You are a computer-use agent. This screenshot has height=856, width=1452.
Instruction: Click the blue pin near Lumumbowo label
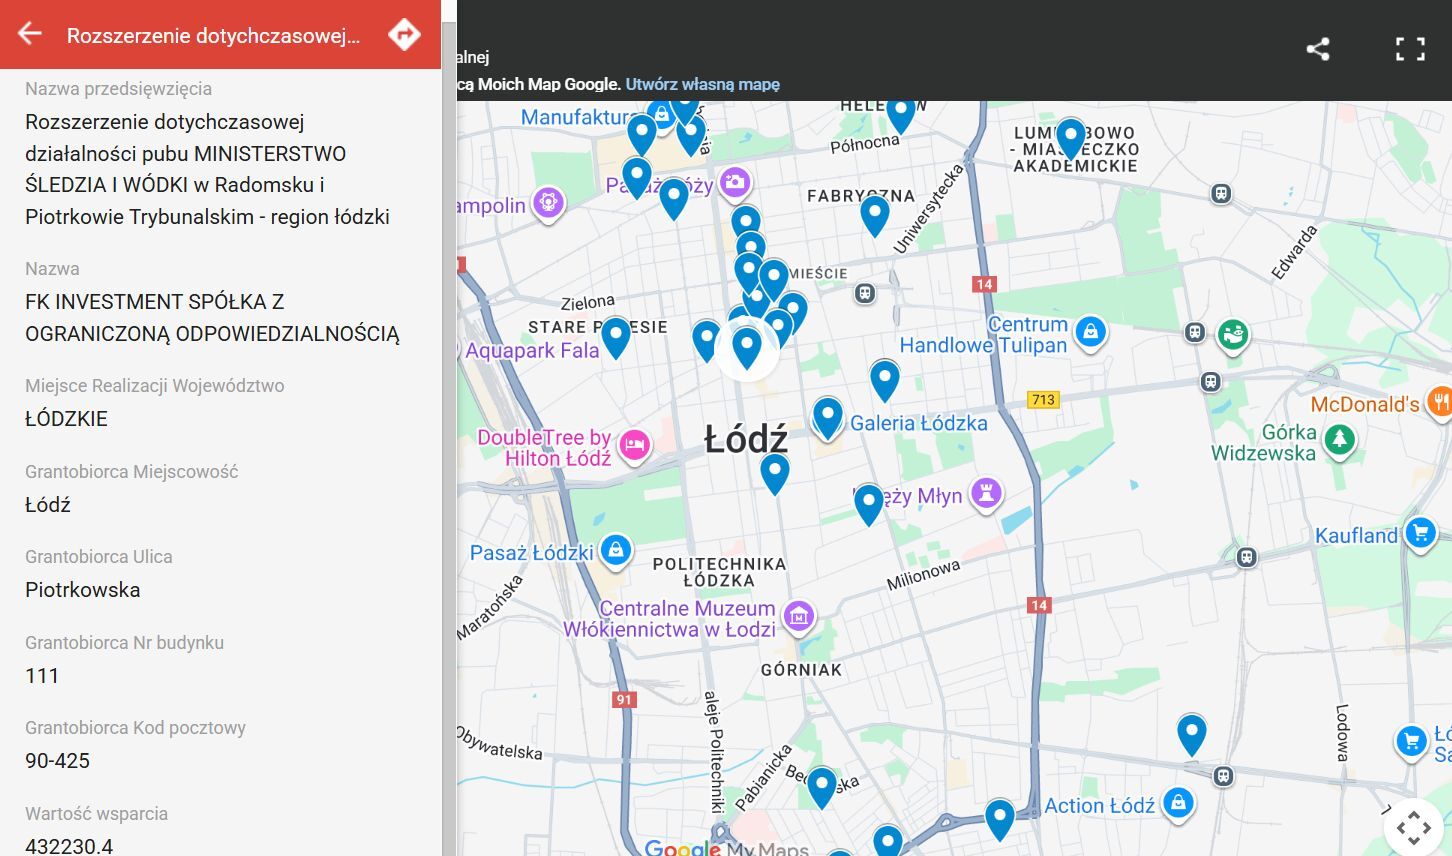tap(1070, 137)
